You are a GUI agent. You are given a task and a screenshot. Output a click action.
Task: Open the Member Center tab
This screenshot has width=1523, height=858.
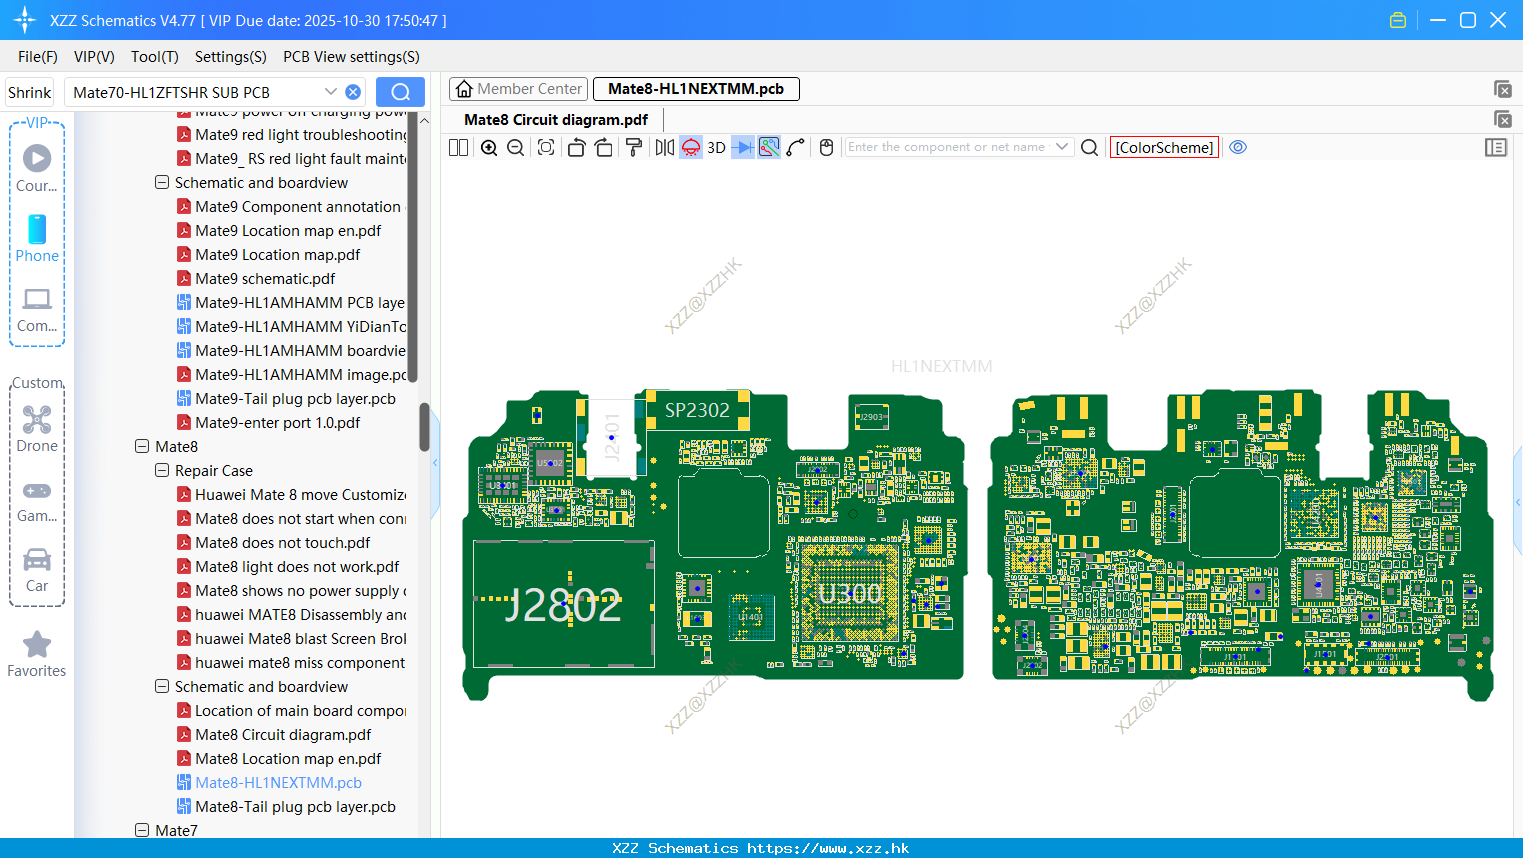519,89
